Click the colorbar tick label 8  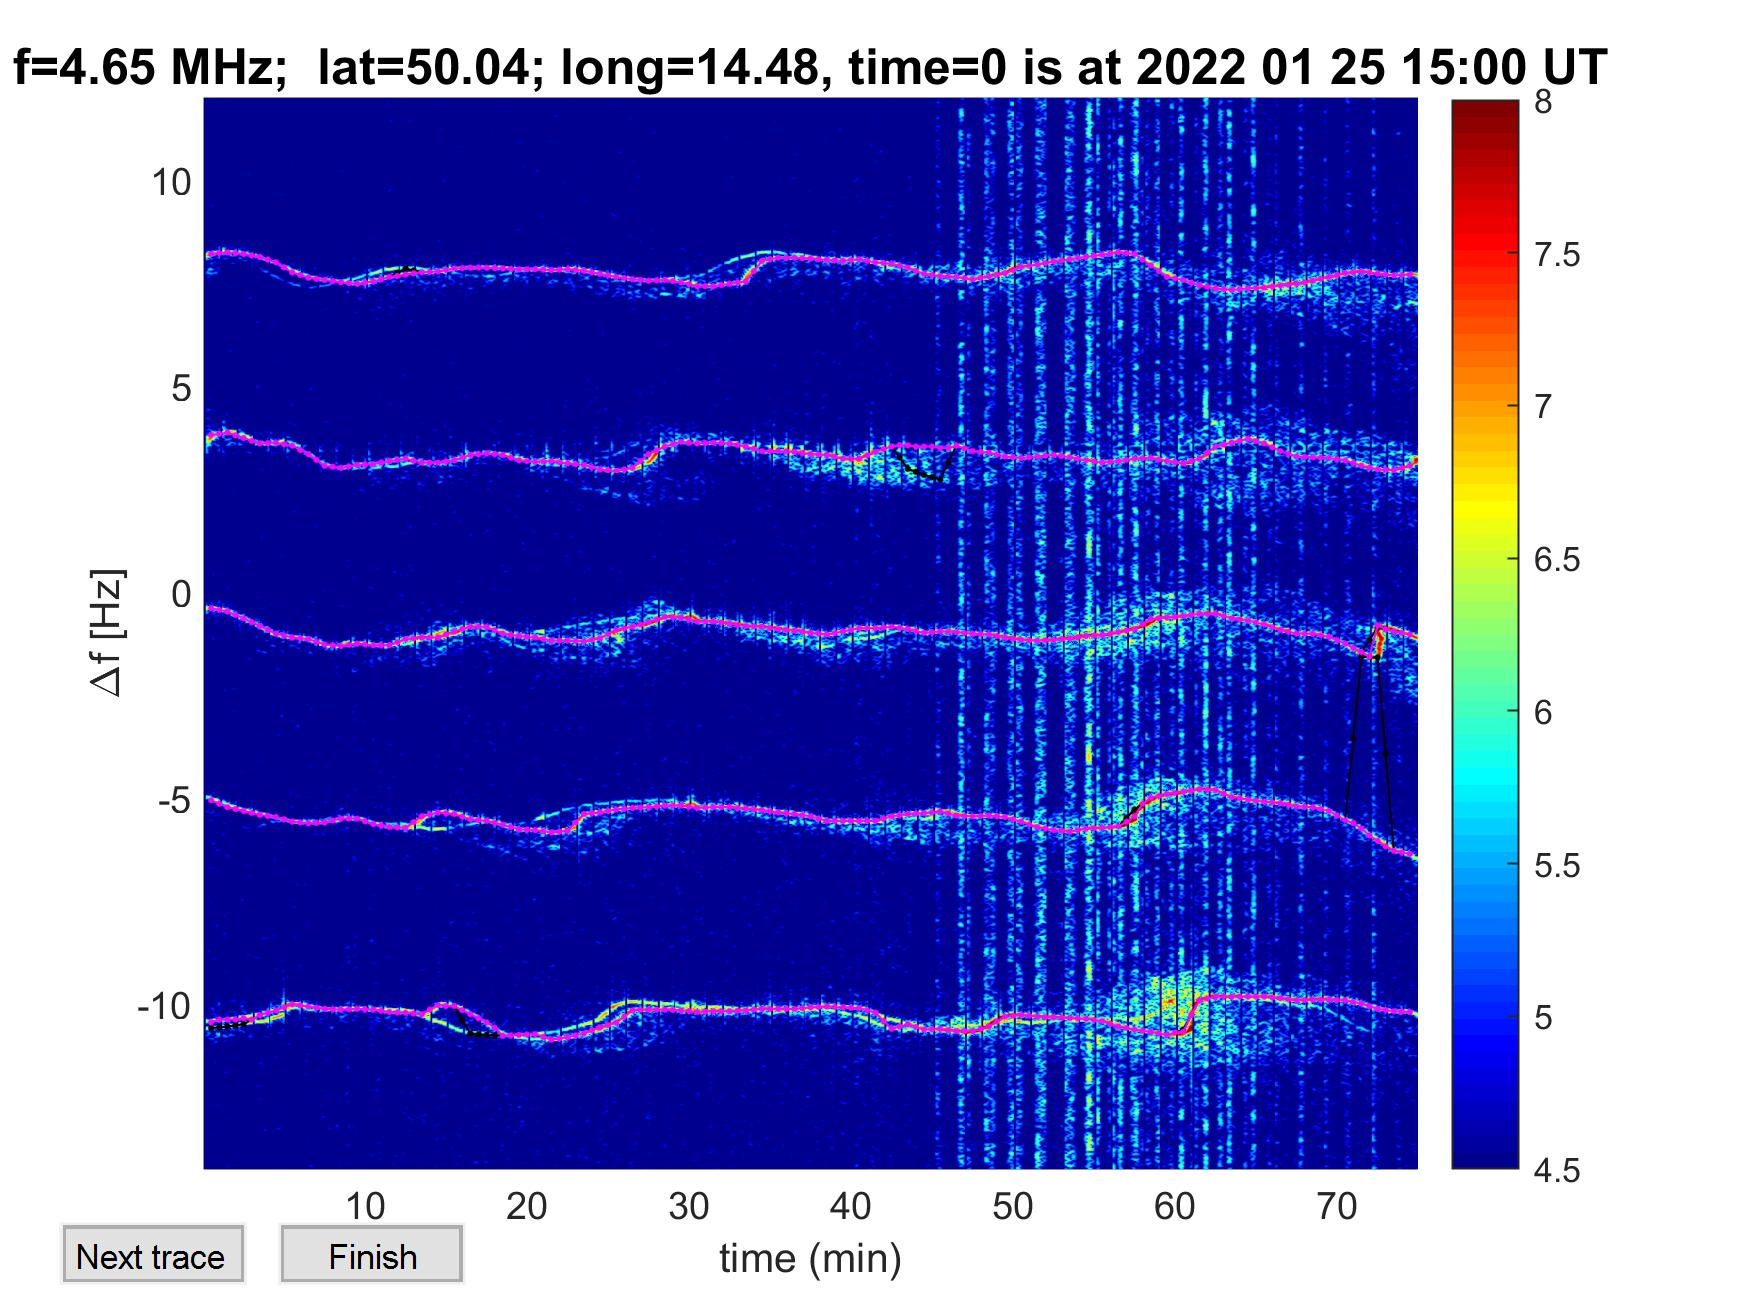tap(1543, 102)
